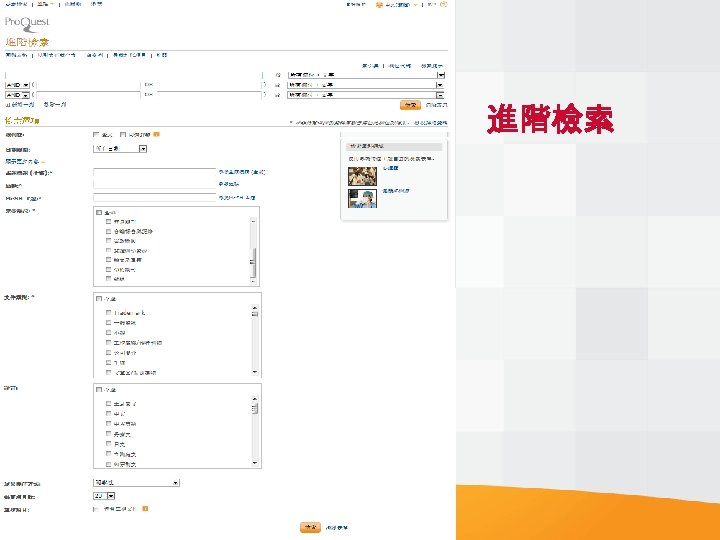Click the look up publications link beside publication title field
The image size is (720, 540).
242,172
